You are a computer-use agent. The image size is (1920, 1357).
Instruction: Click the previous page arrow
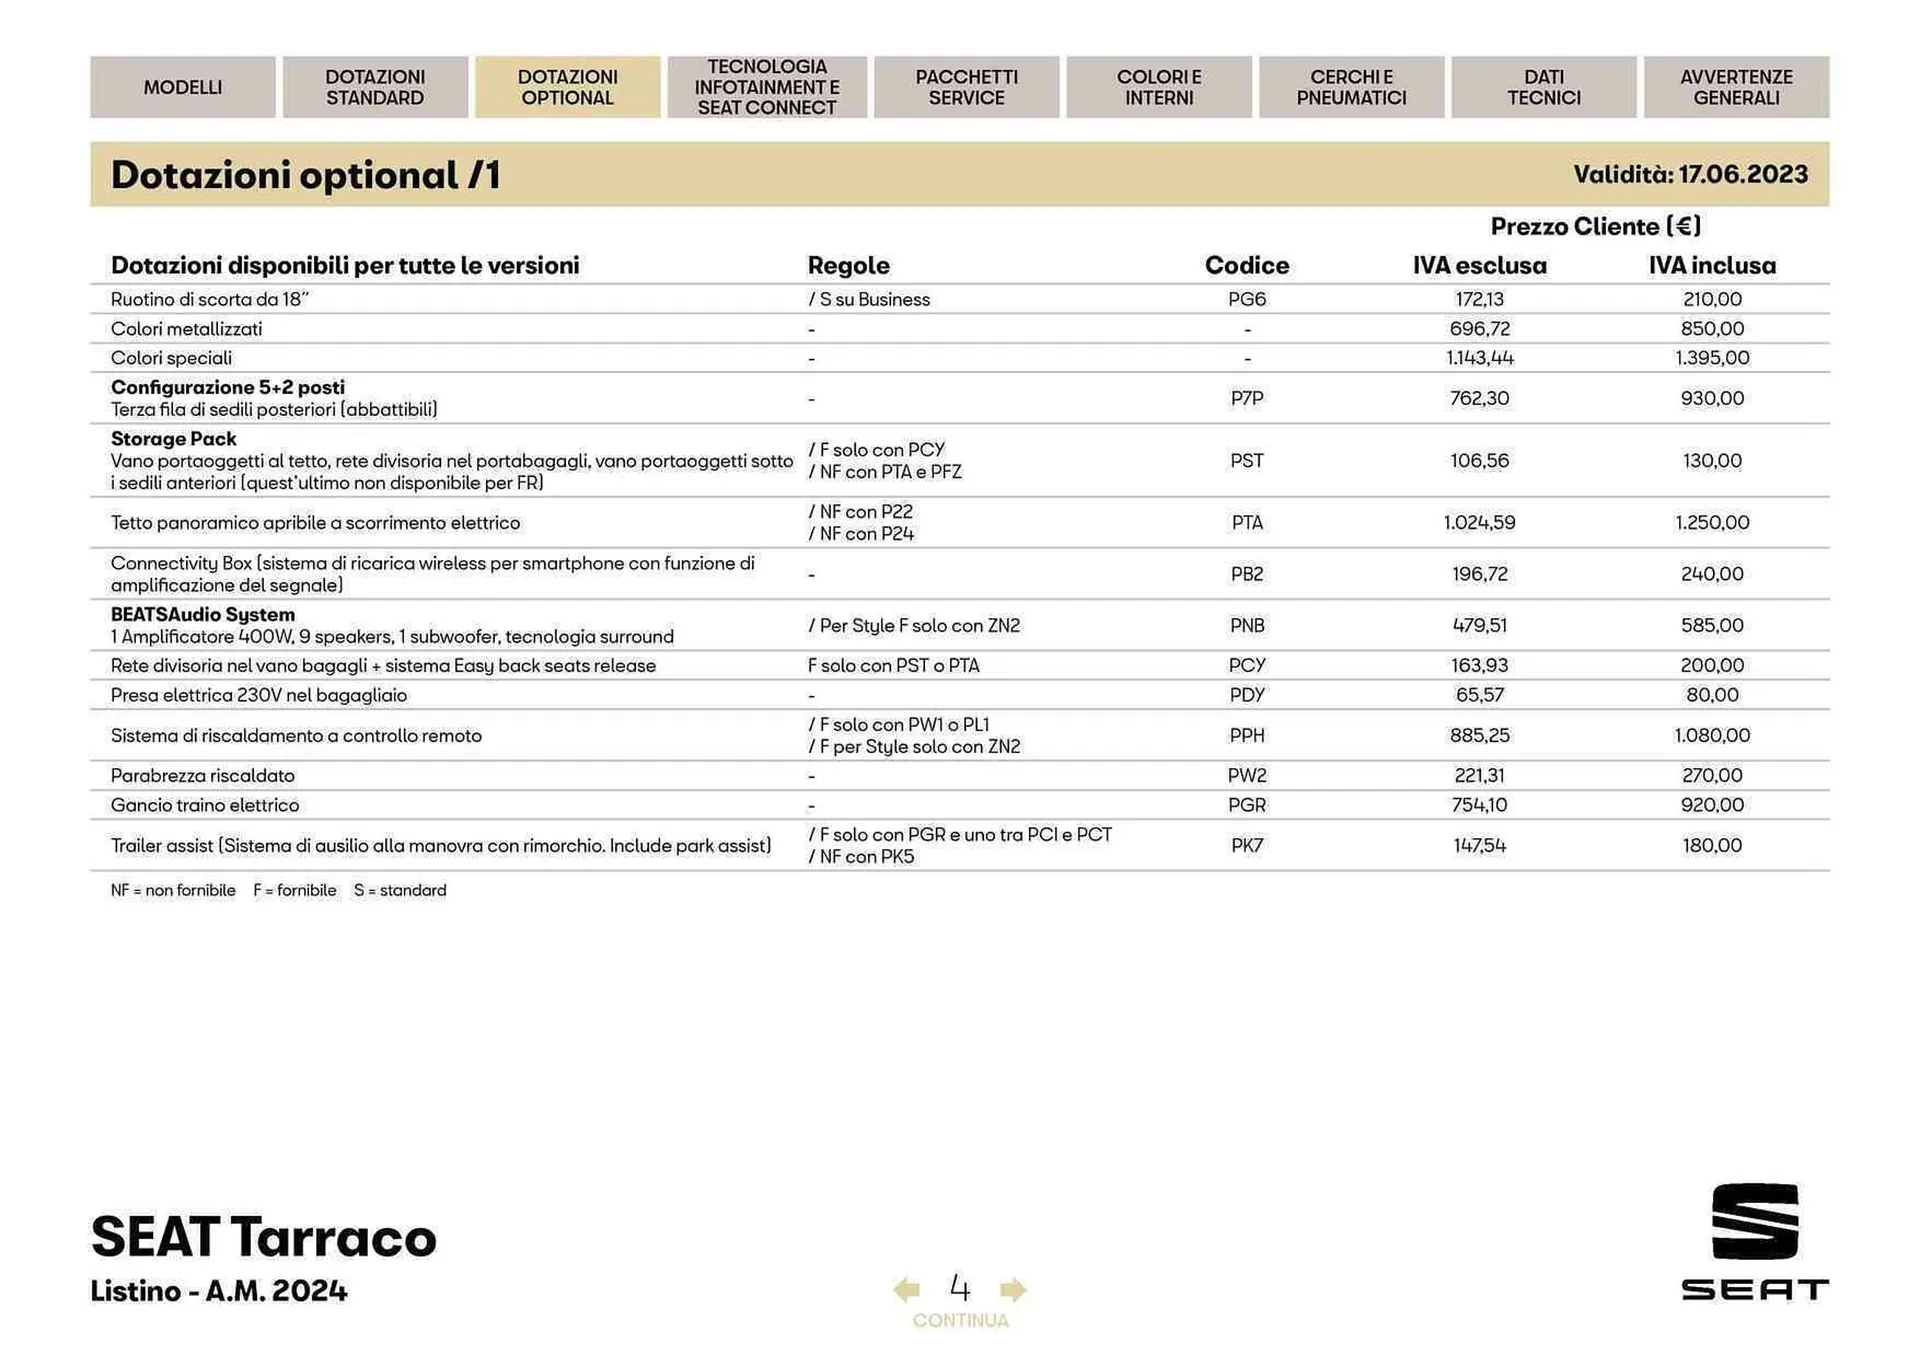(x=907, y=1289)
